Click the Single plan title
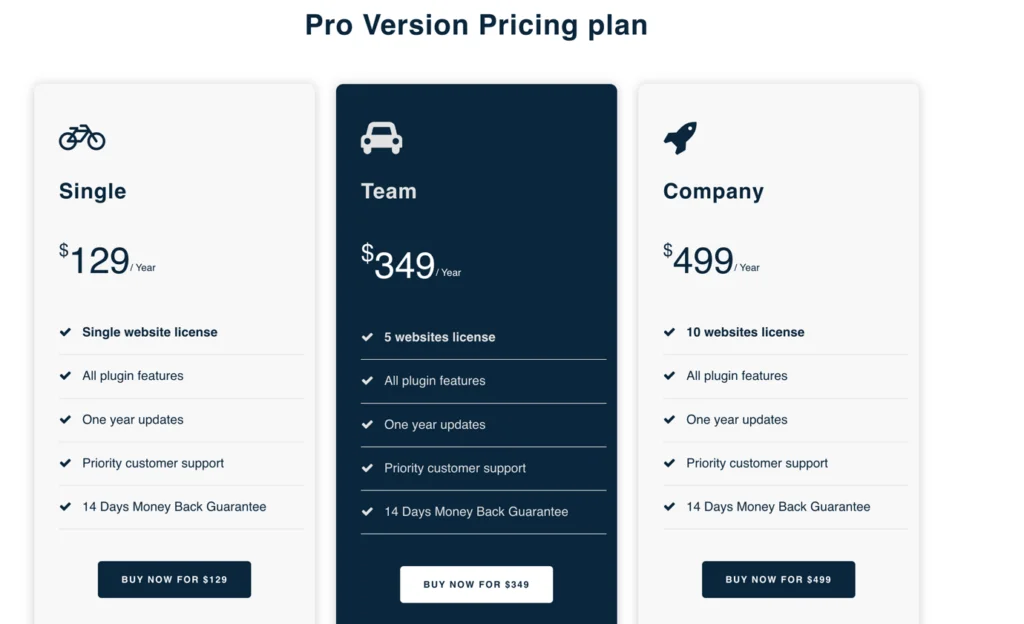Screen dimensions: 1024x624 point(93,191)
